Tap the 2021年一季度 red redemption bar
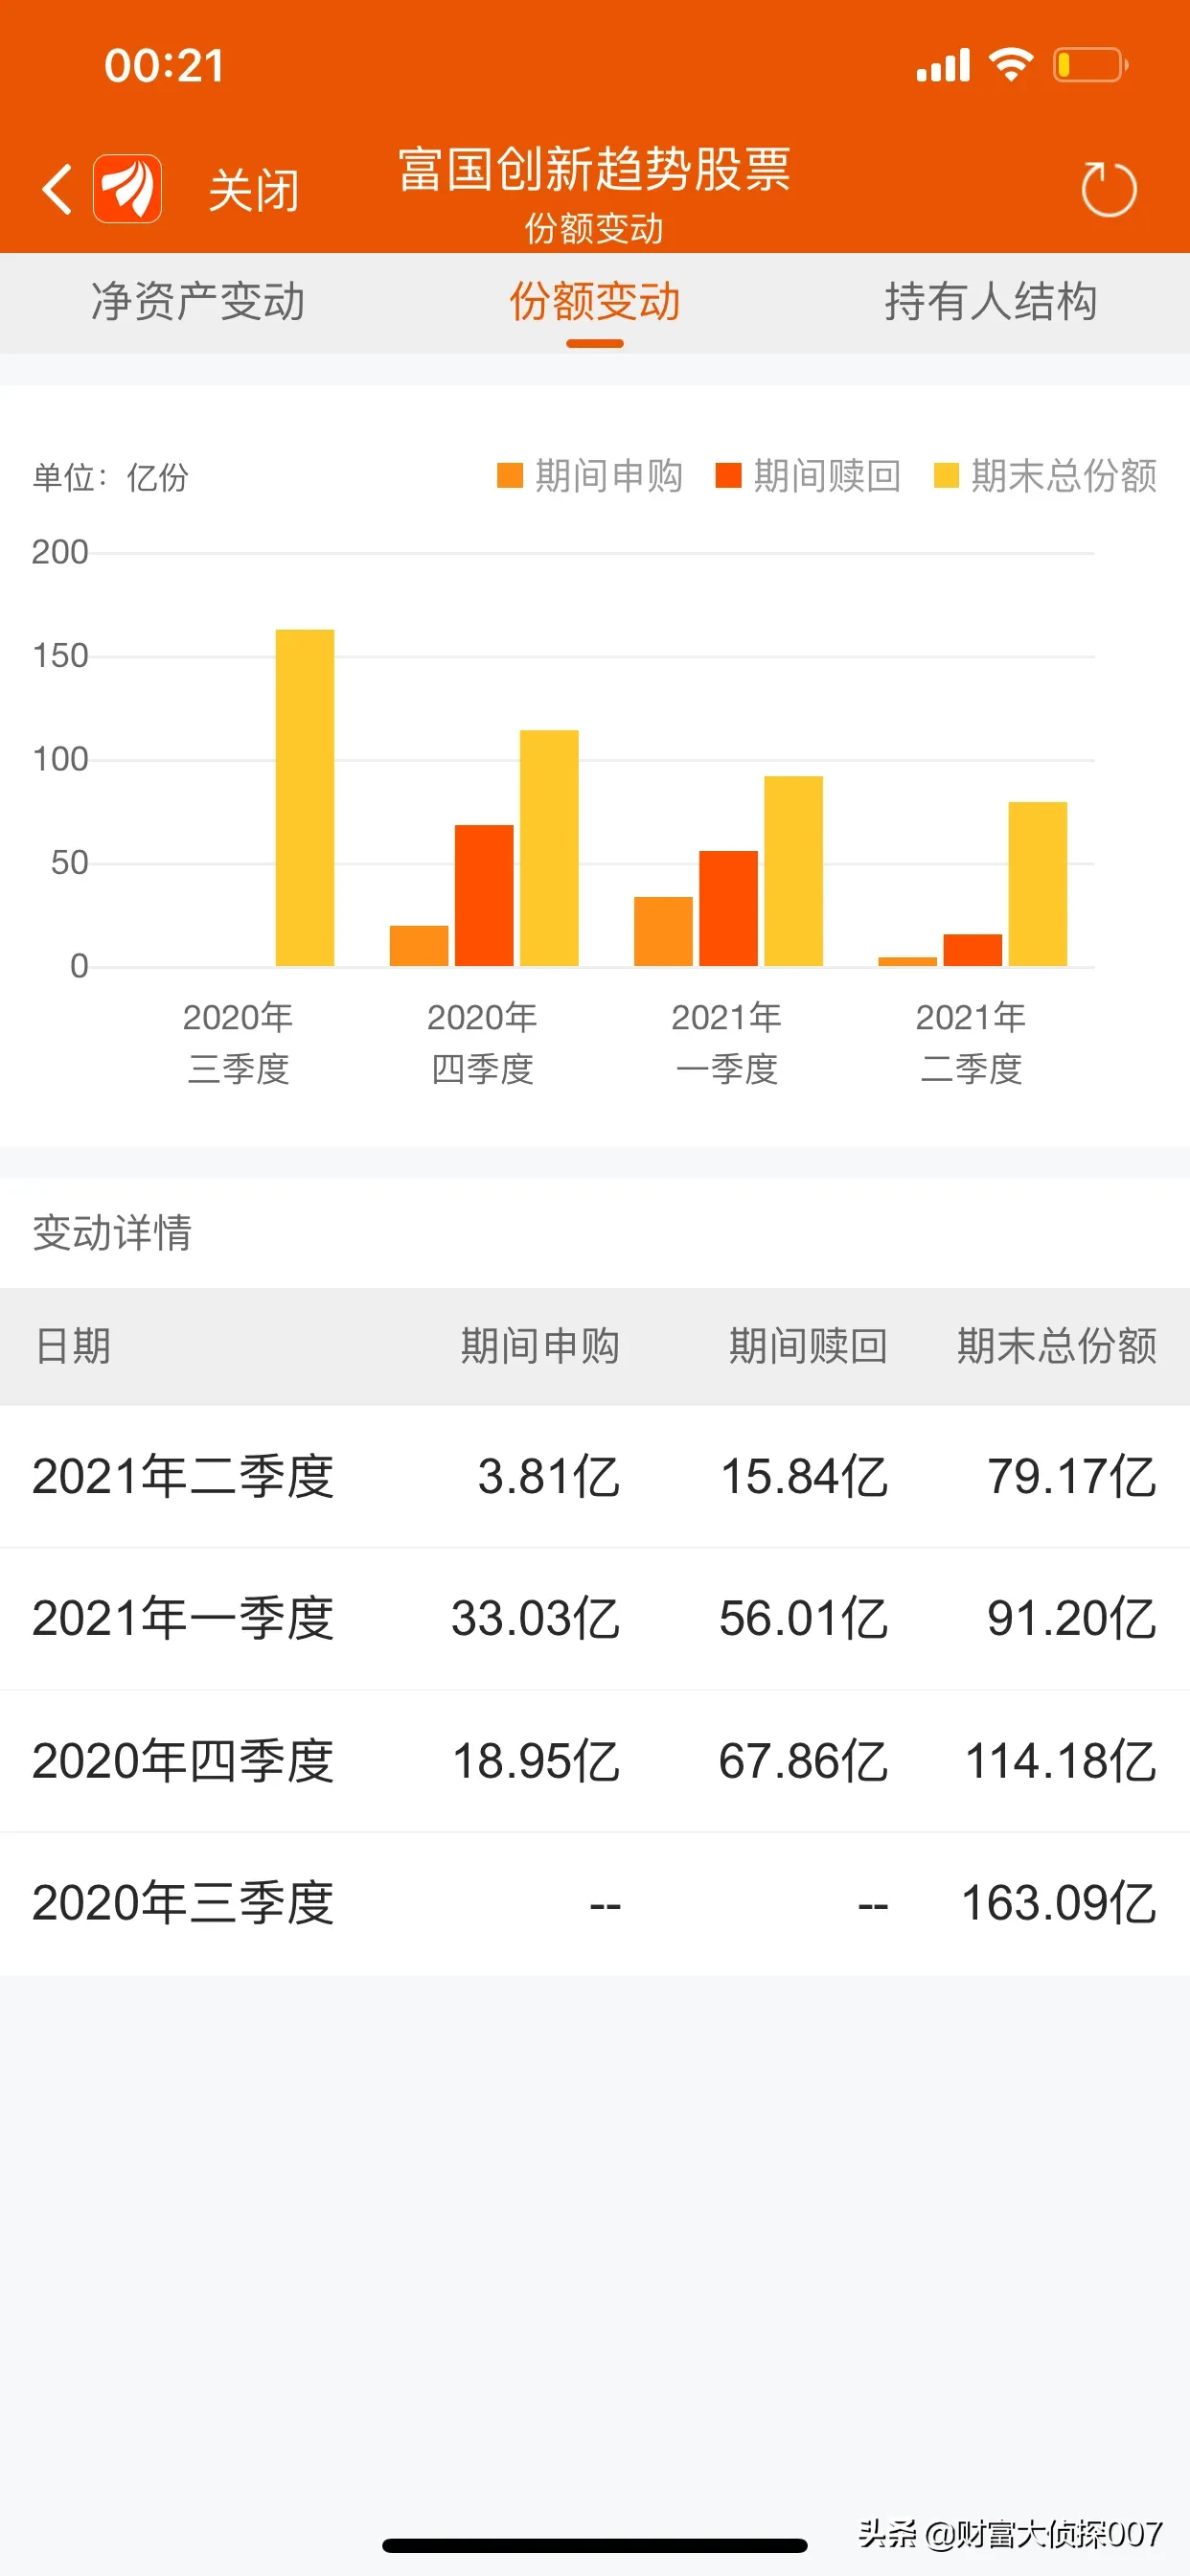Screen dimensions: 1190x2576 (728, 909)
